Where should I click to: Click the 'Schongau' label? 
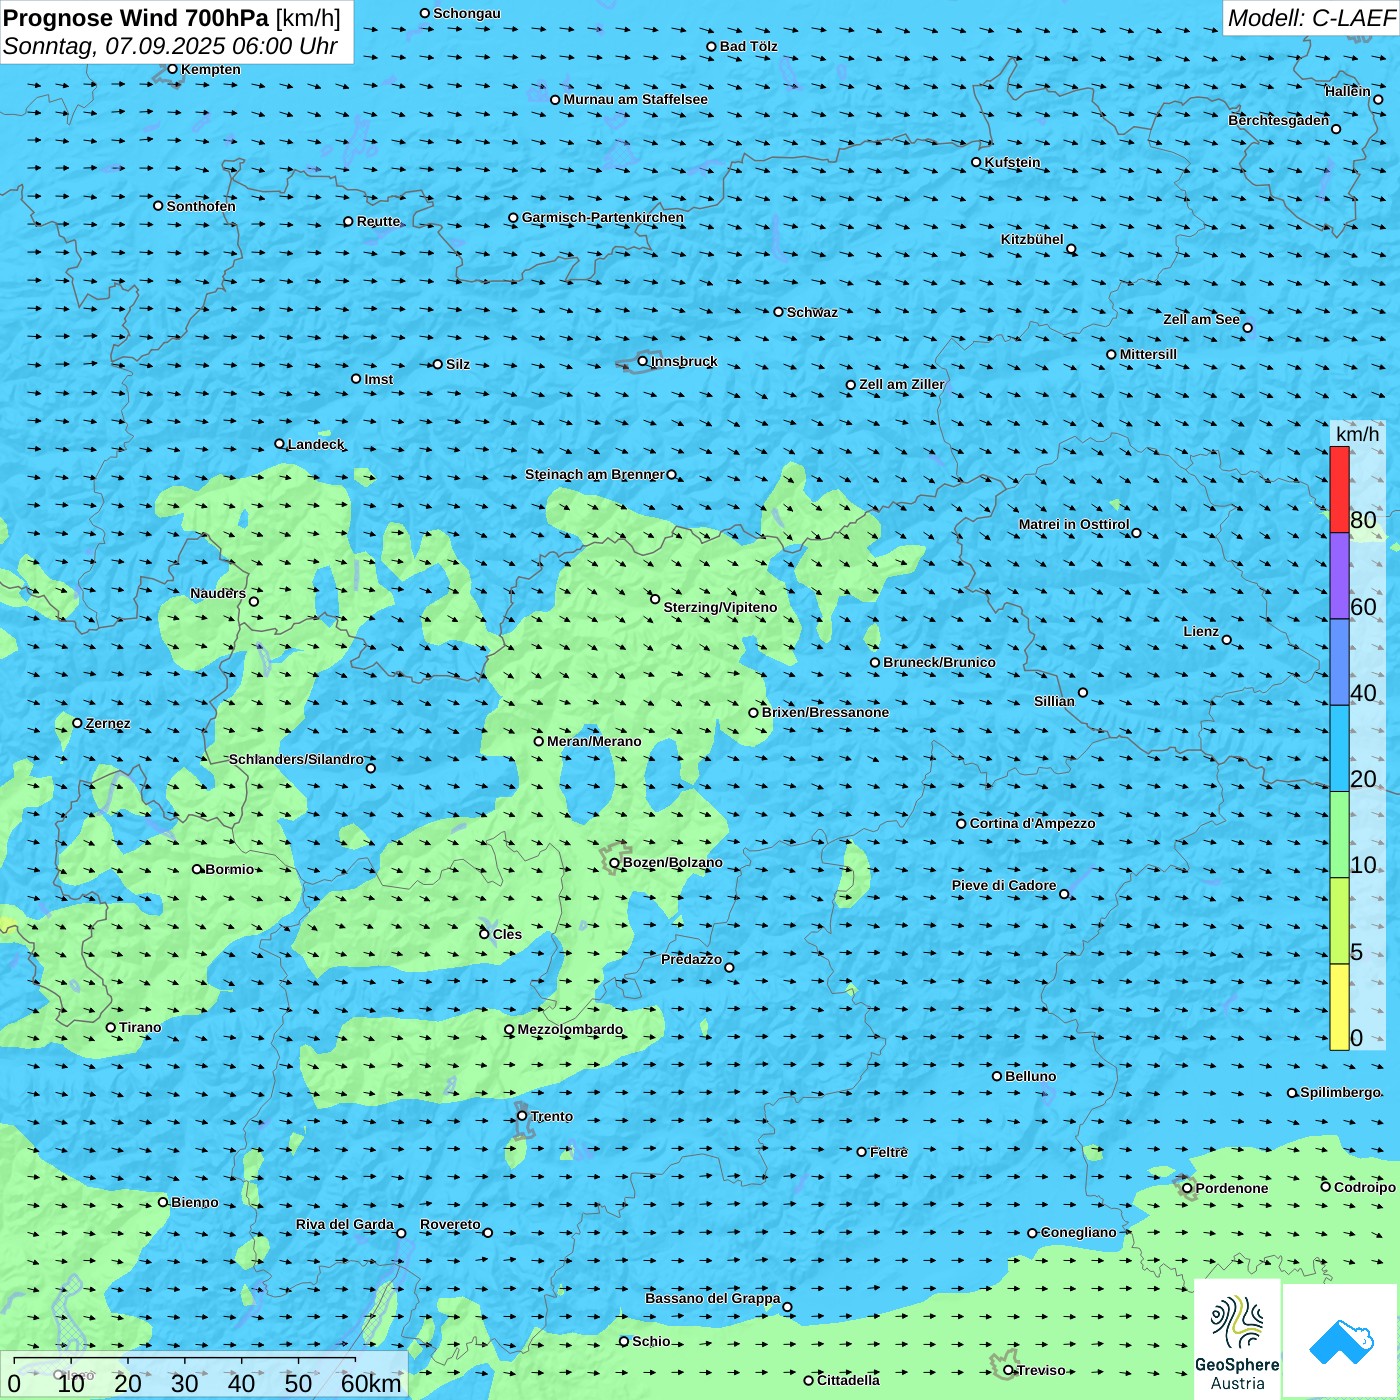point(466,13)
